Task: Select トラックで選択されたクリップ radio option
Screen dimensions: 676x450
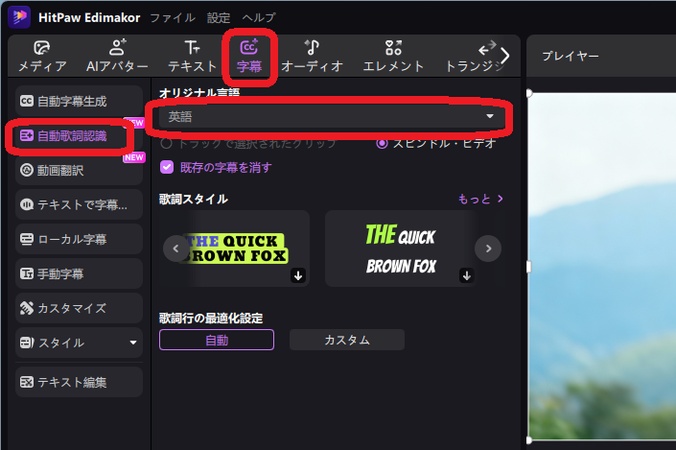Action: click(247, 144)
